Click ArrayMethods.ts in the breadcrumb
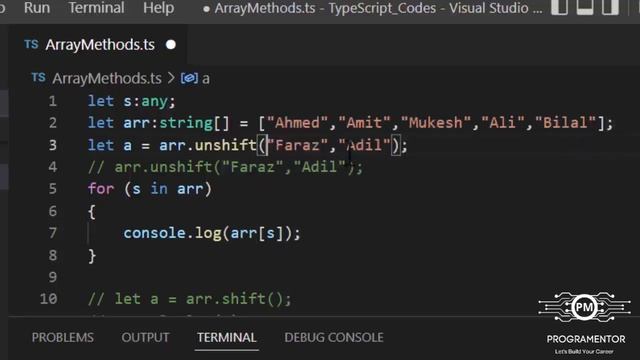The width and height of the screenshot is (640, 360). click(x=107, y=78)
